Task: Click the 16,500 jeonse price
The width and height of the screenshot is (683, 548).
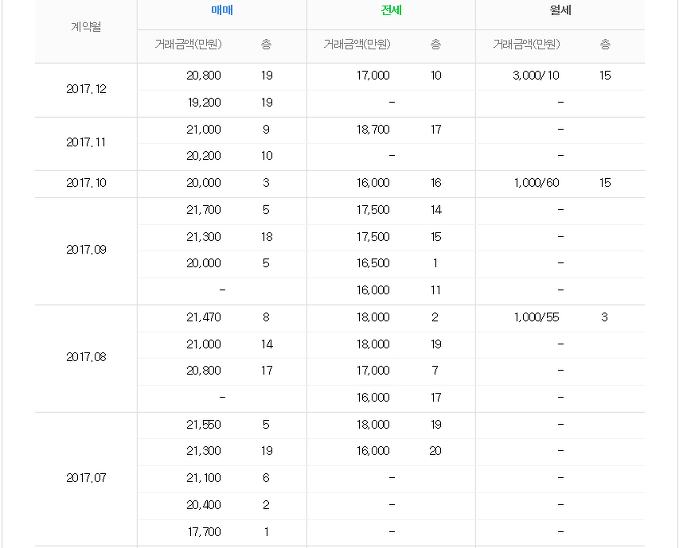Action: 373,263
